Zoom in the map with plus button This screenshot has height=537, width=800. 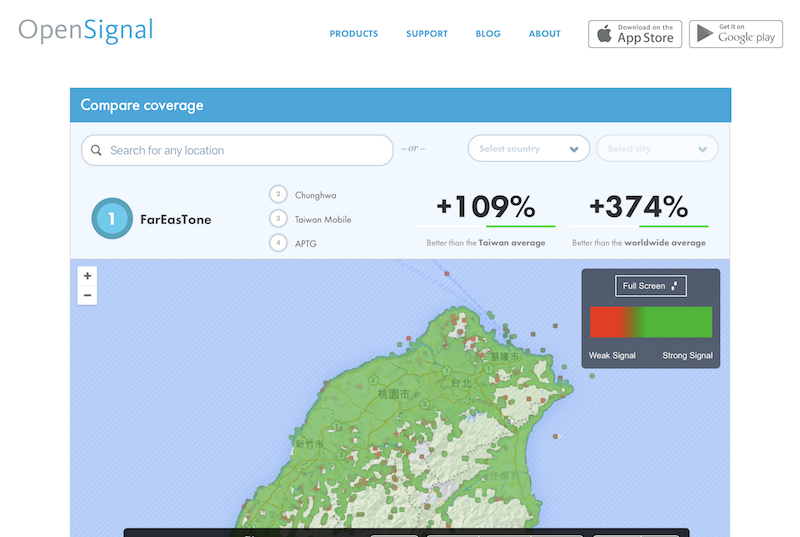(x=87, y=276)
